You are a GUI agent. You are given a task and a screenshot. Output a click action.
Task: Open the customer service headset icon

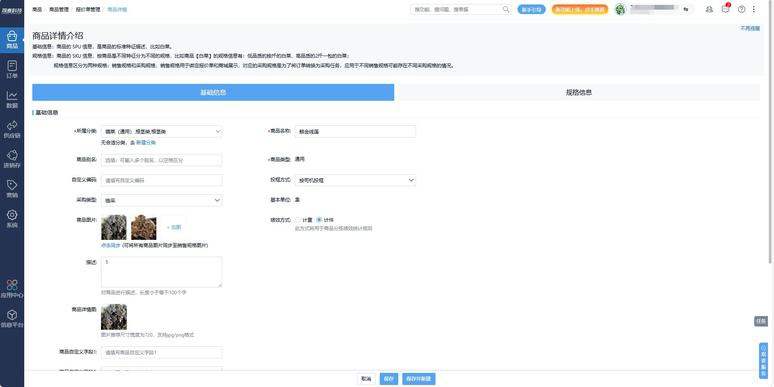click(709, 9)
